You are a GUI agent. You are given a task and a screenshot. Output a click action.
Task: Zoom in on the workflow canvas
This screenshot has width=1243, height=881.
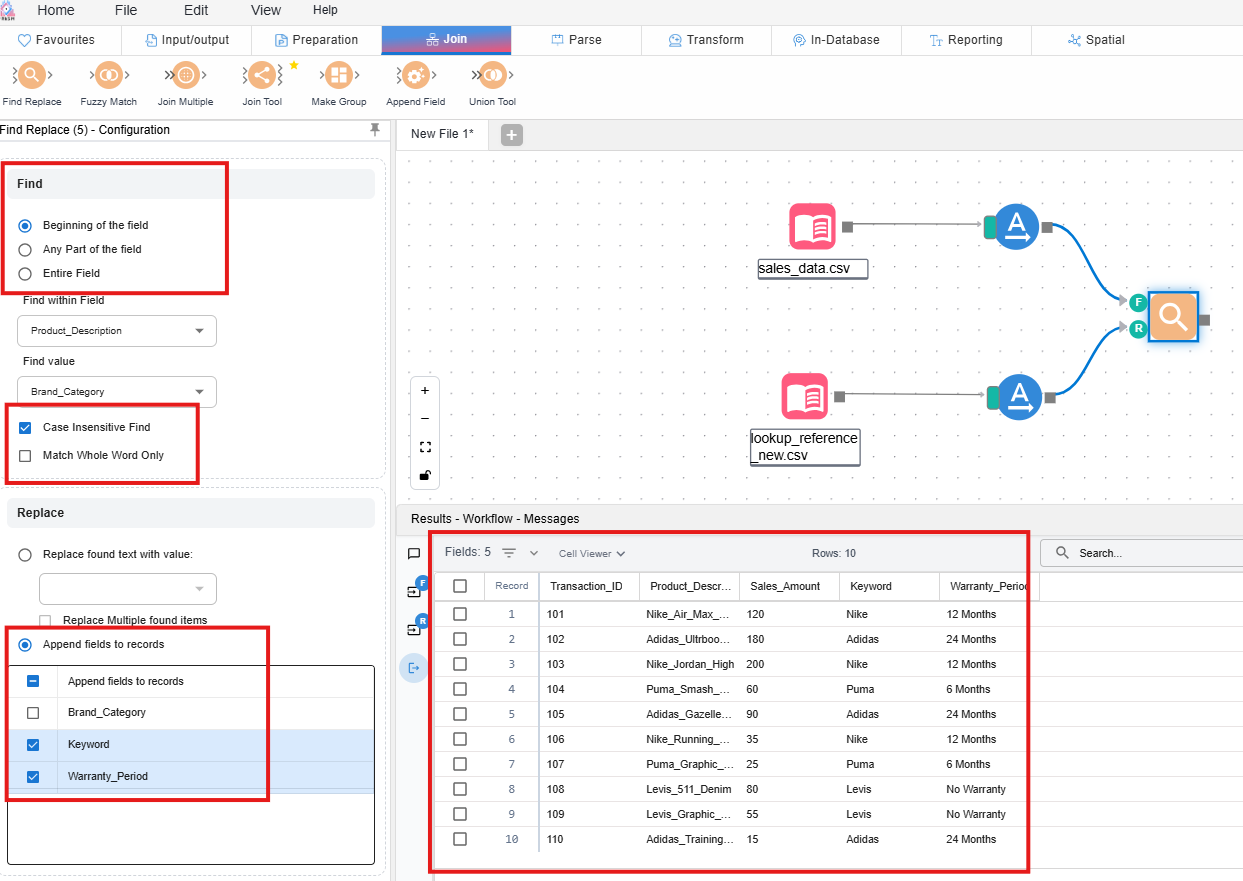[x=425, y=391]
